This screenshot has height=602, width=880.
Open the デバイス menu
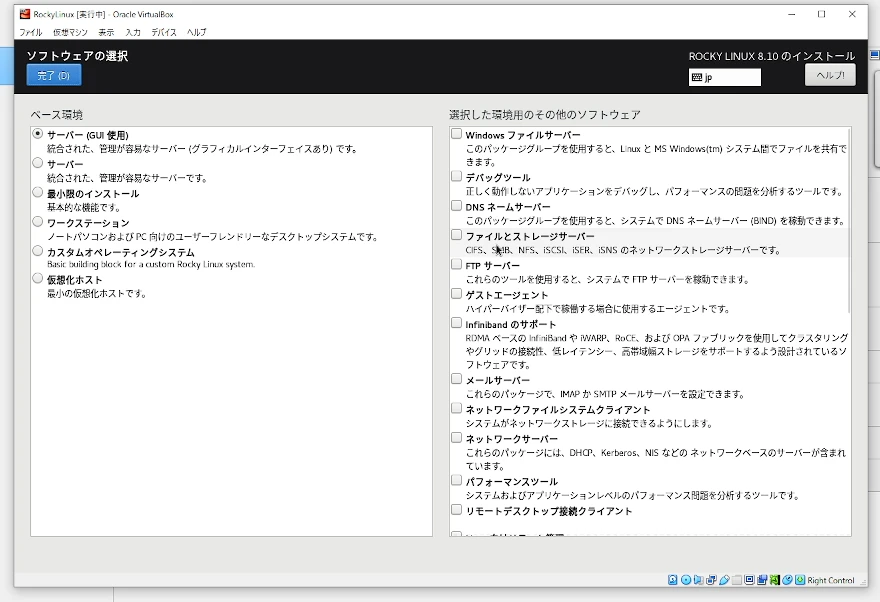click(164, 33)
